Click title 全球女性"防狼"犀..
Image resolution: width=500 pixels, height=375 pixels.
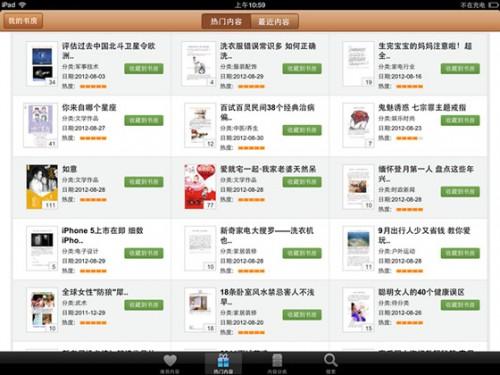(95, 292)
